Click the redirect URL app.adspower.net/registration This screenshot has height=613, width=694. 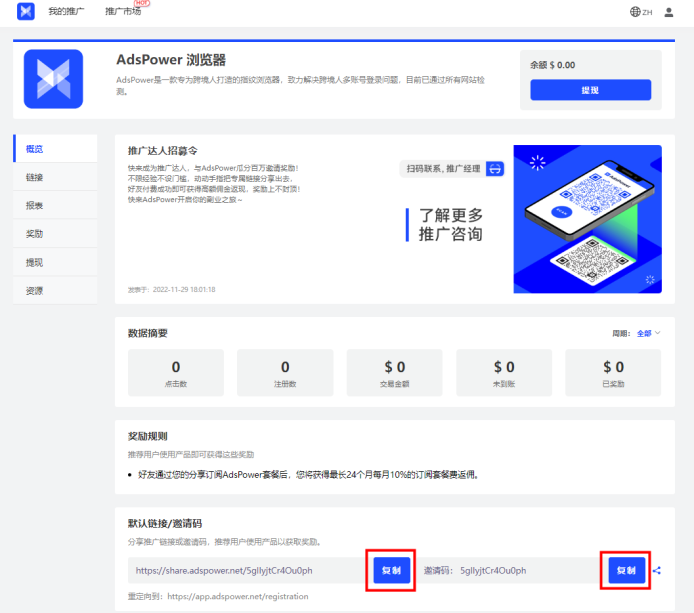[x=238, y=597]
